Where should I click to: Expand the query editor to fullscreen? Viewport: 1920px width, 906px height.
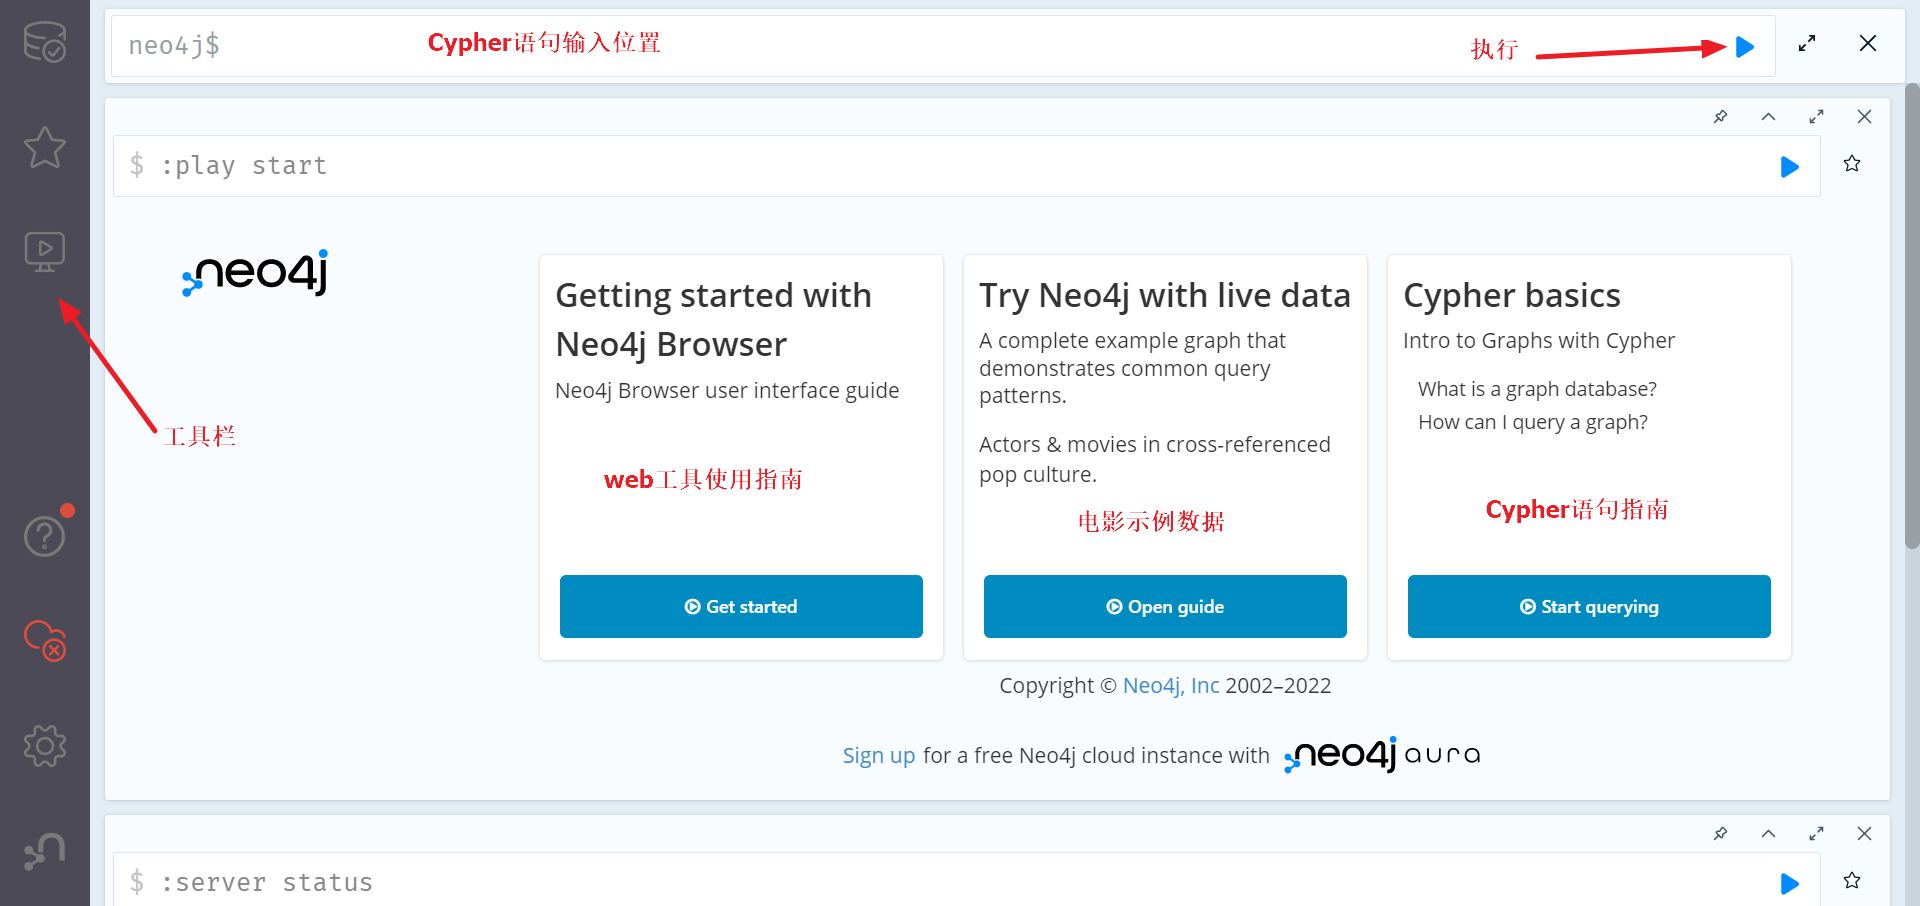[x=1807, y=44]
